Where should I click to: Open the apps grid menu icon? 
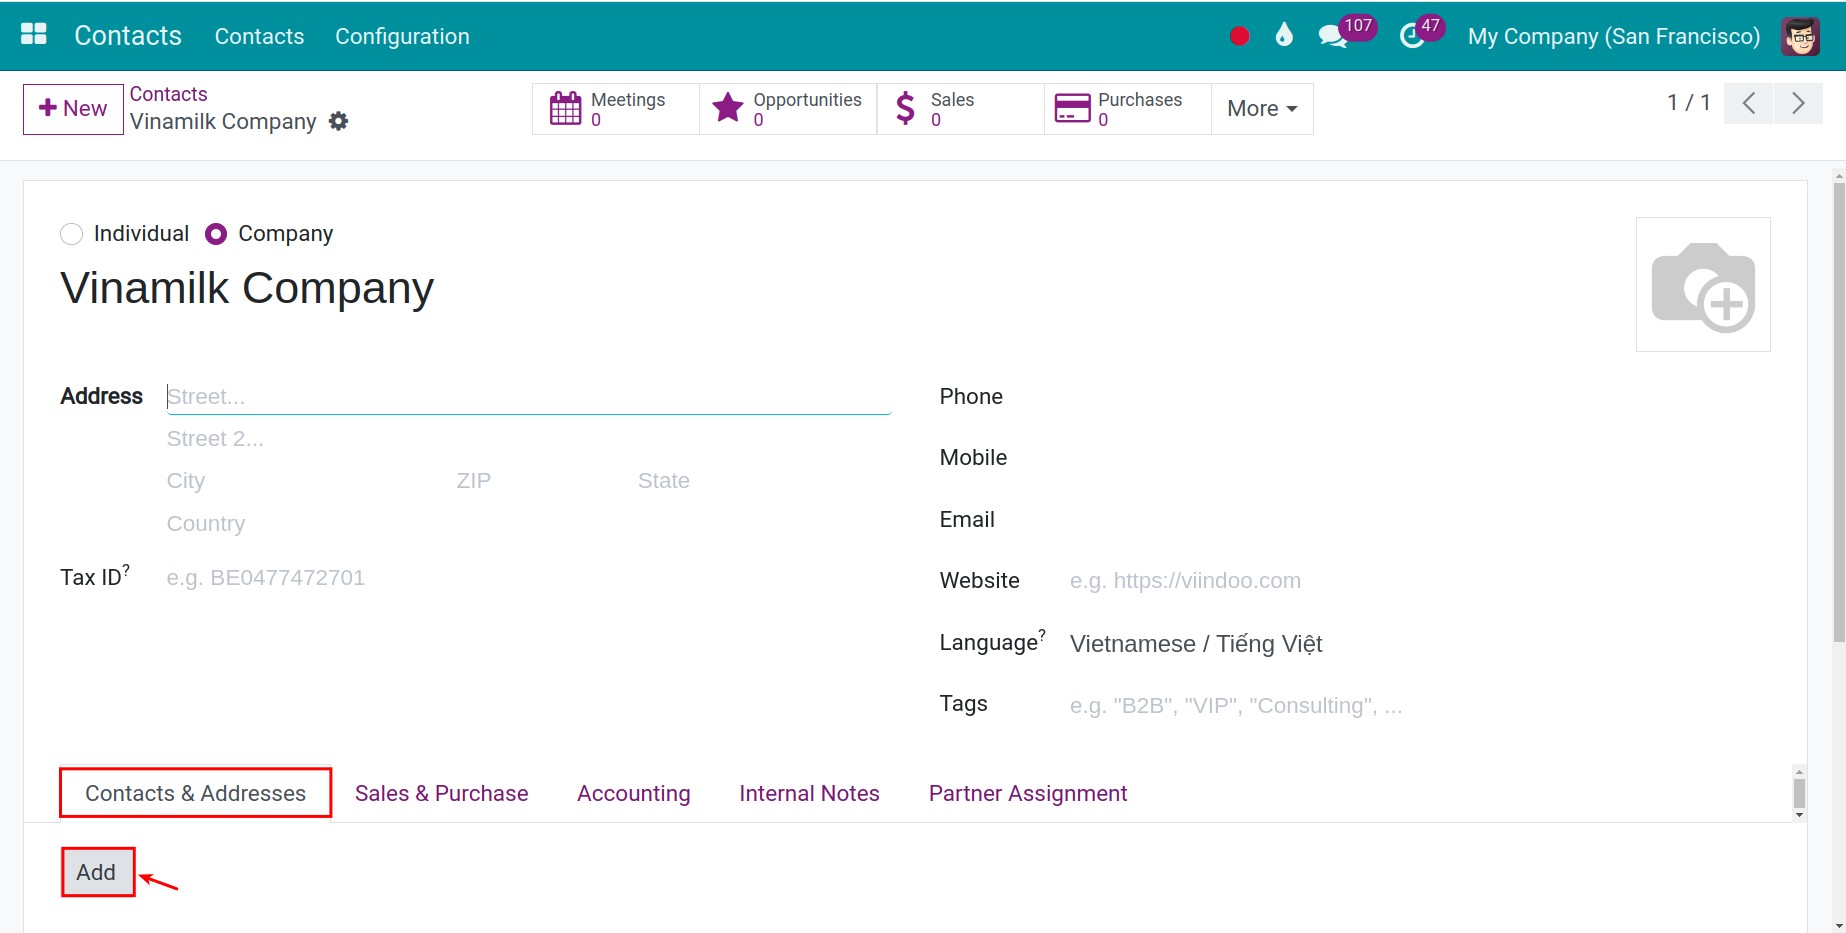coord(34,35)
